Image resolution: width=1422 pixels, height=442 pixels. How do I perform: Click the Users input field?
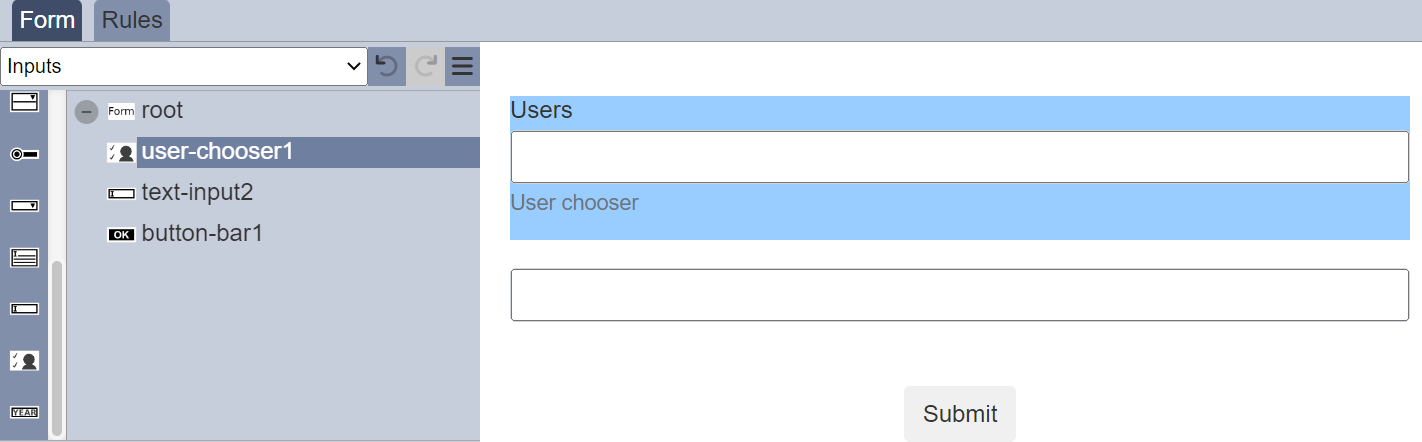pos(960,157)
